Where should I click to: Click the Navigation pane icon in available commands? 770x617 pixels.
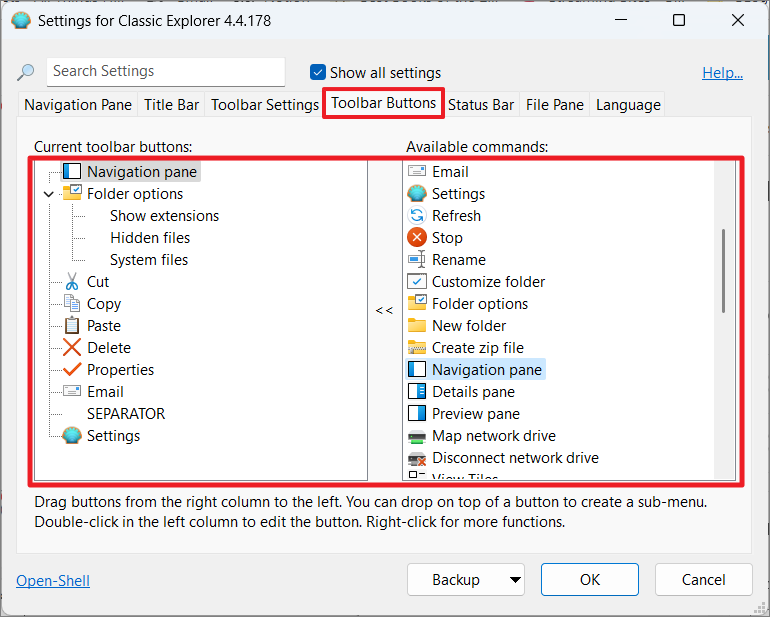pos(417,369)
